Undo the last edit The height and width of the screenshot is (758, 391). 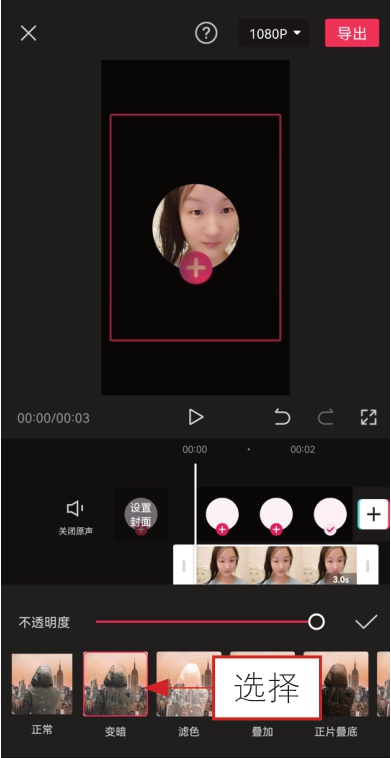pyautogui.click(x=282, y=417)
